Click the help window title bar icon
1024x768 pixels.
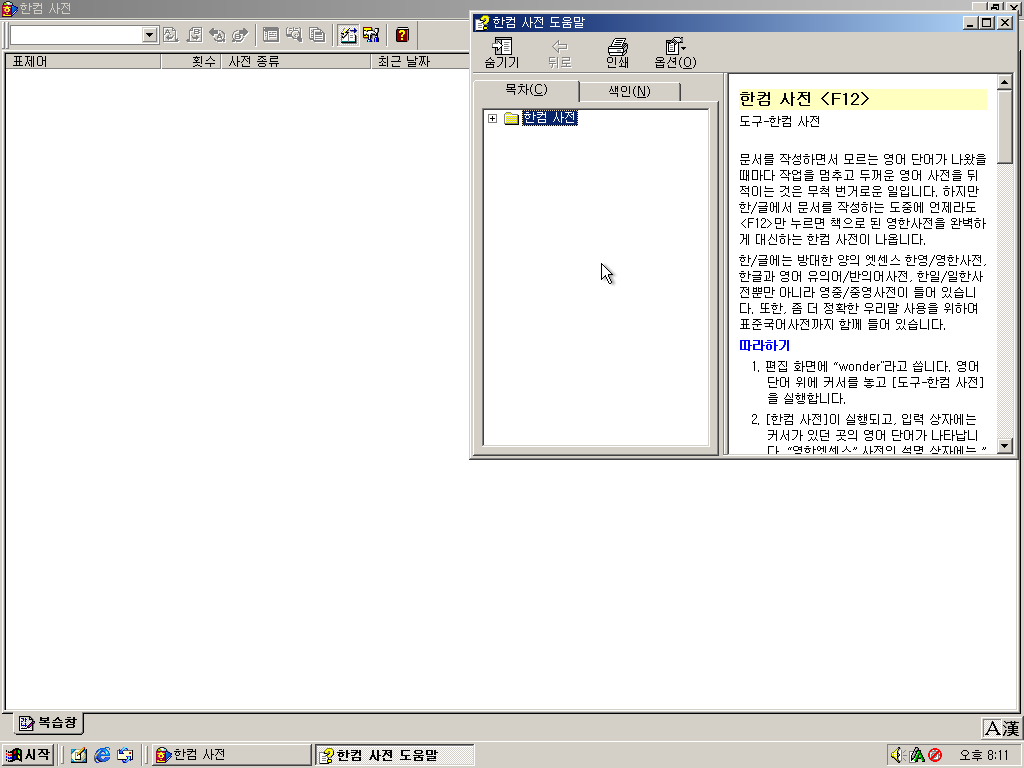(x=482, y=23)
